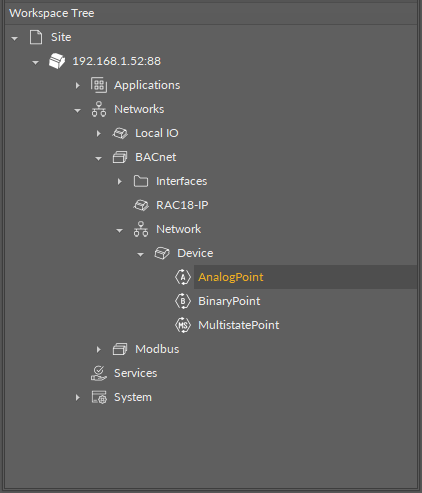Expand the Interfaces folder arrow
The height and width of the screenshot is (493, 422).
coord(119,181)
